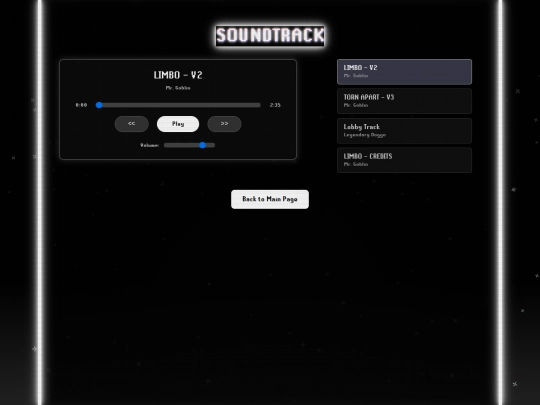Click the blue volume slider knob
The width and height of the screenshot is (540, 405).
[x=203, y=145]
